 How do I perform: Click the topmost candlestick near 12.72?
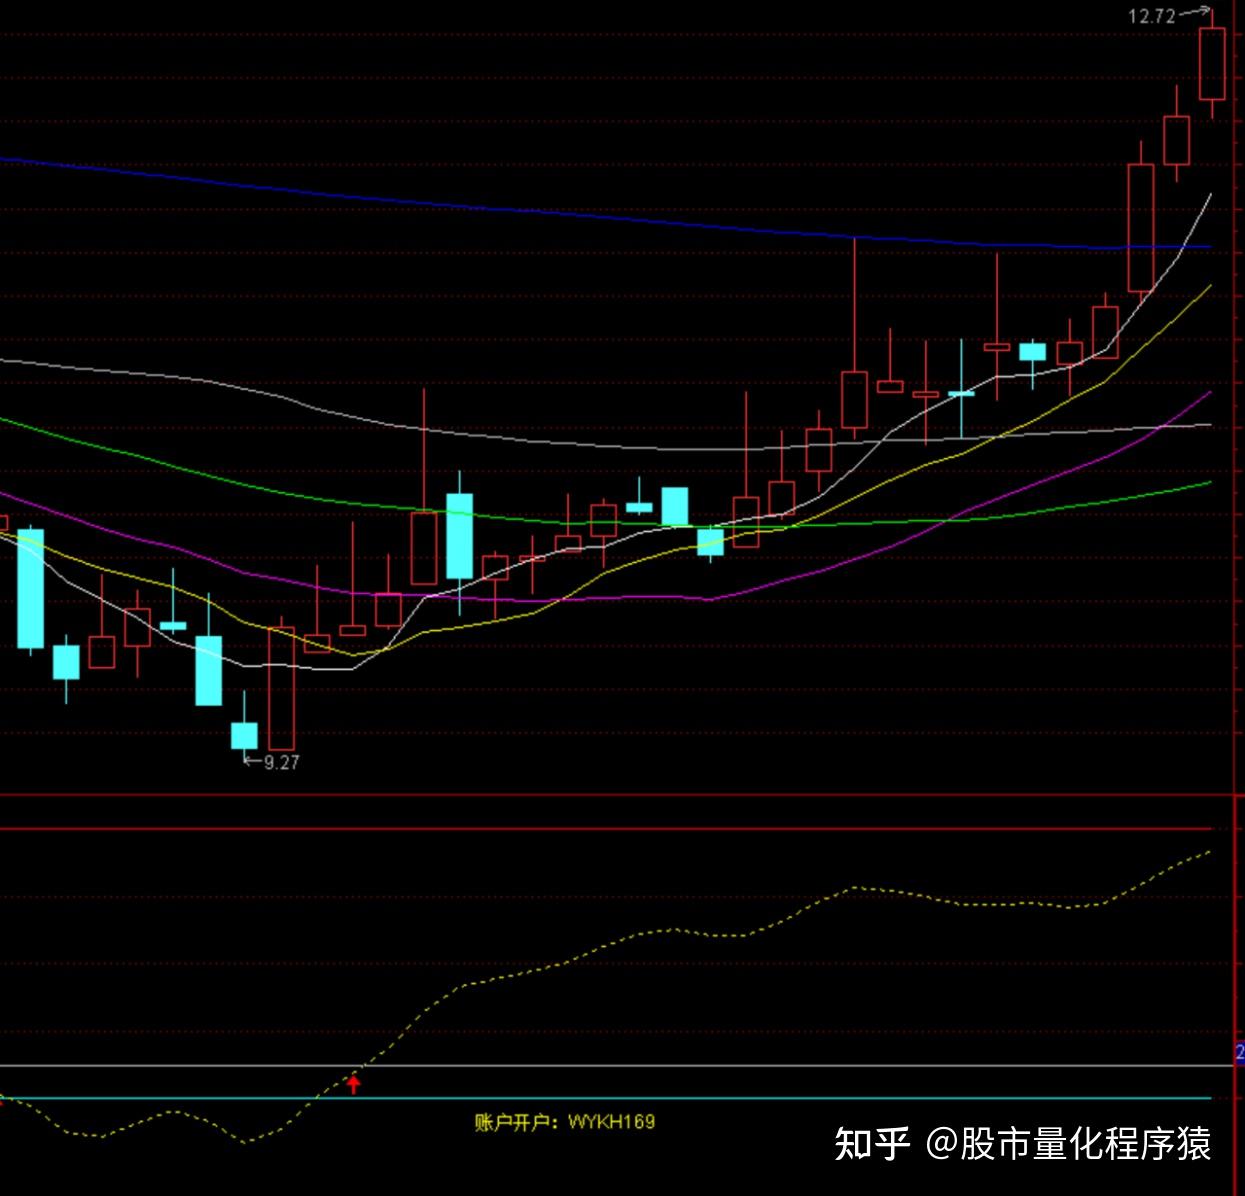click(1212, 63)
